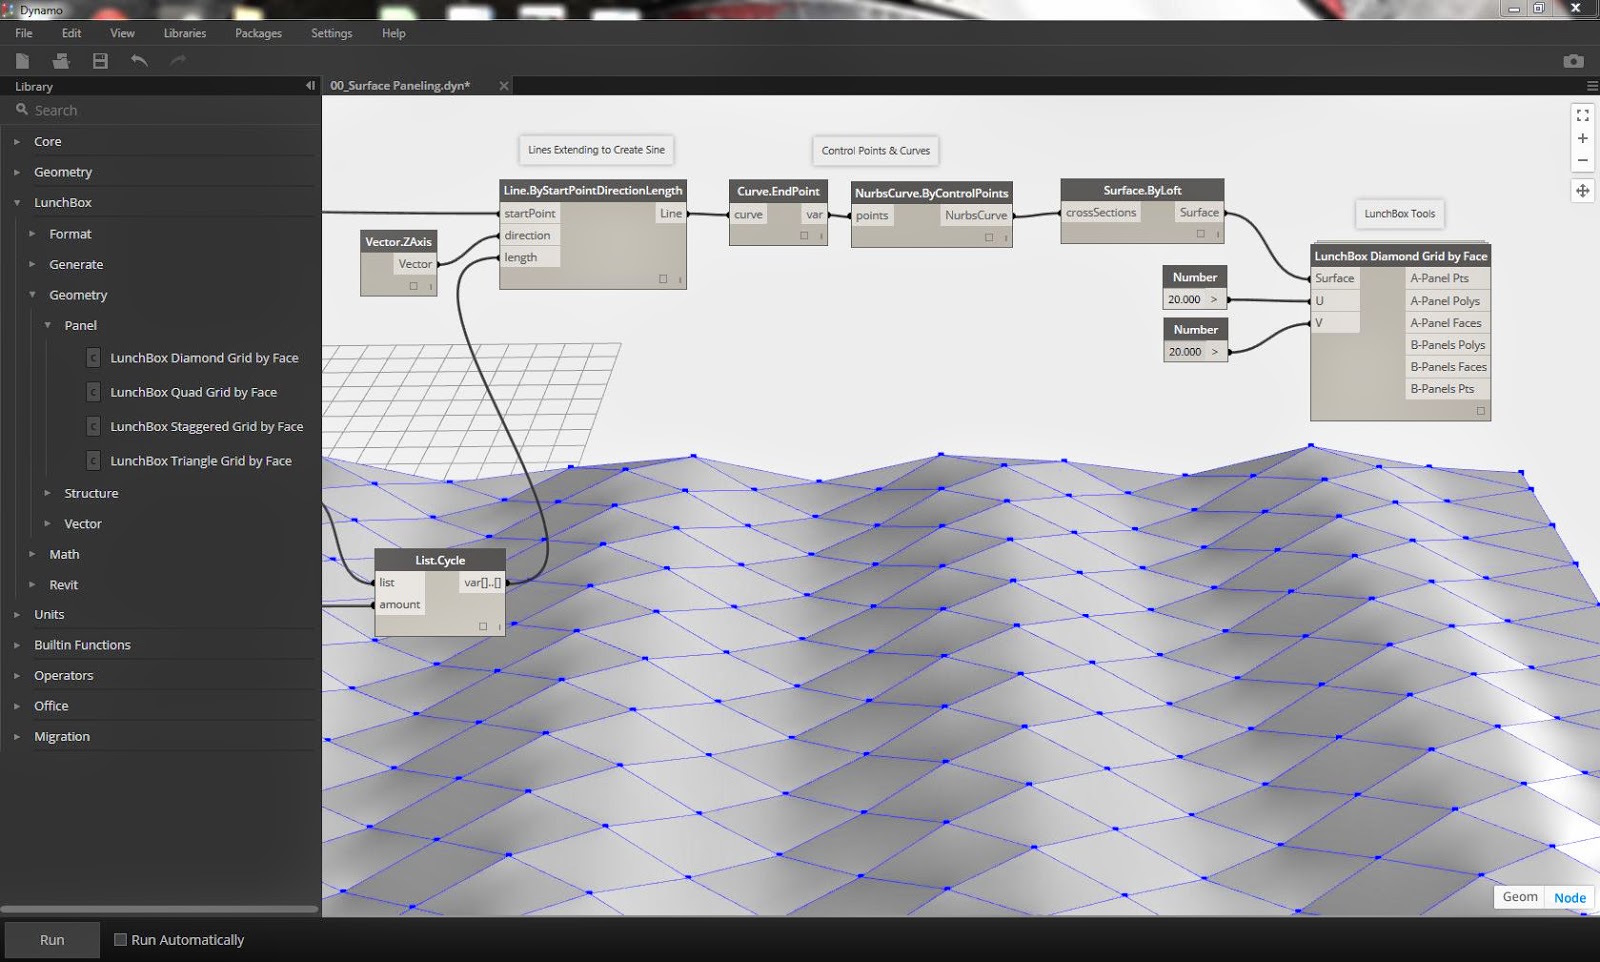Create a new file with the toolbar icon
The height and width of the screenshot is (962, 1600).
point(22,61)
